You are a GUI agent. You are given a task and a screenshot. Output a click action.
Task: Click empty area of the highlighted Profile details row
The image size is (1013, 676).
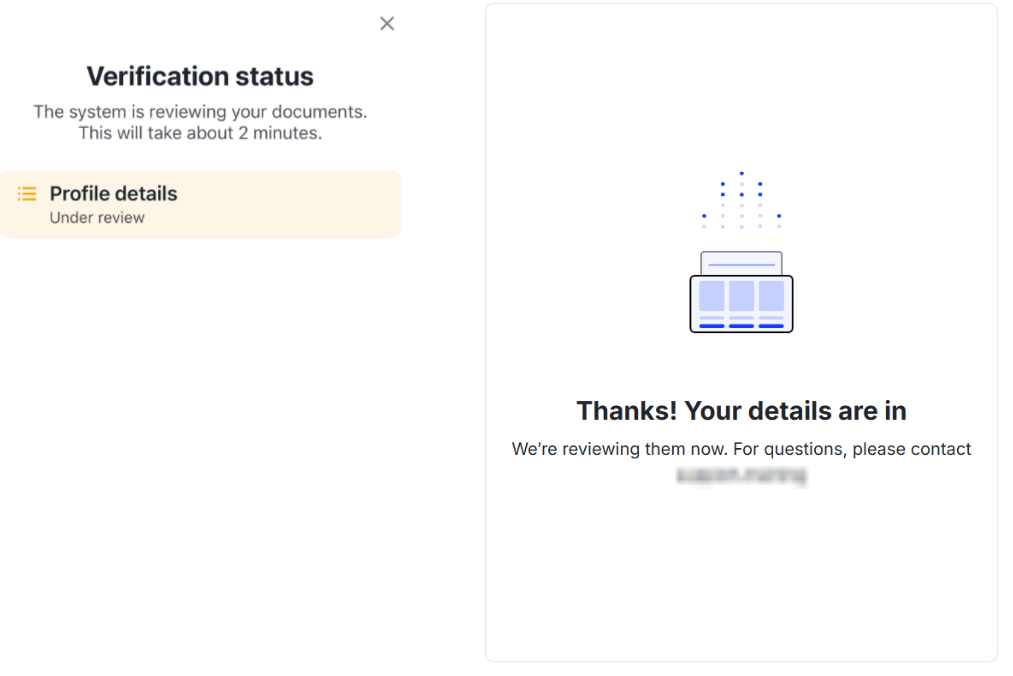click(300, 204)
